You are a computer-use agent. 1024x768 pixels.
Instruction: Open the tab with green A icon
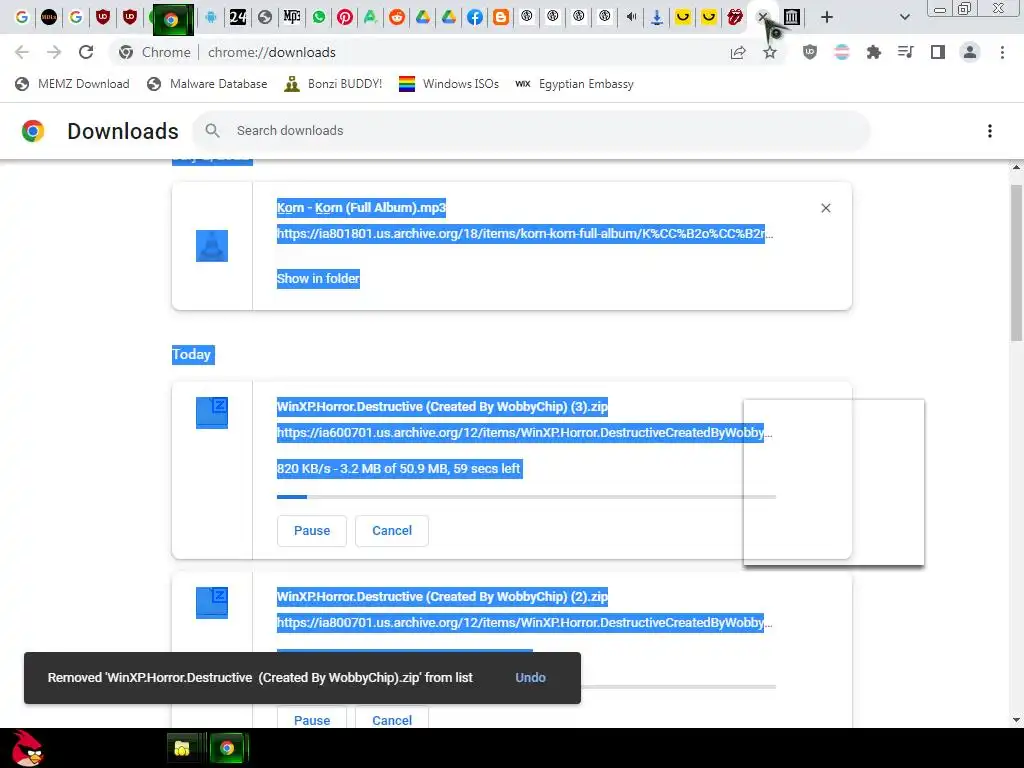(x=370, y=17)
